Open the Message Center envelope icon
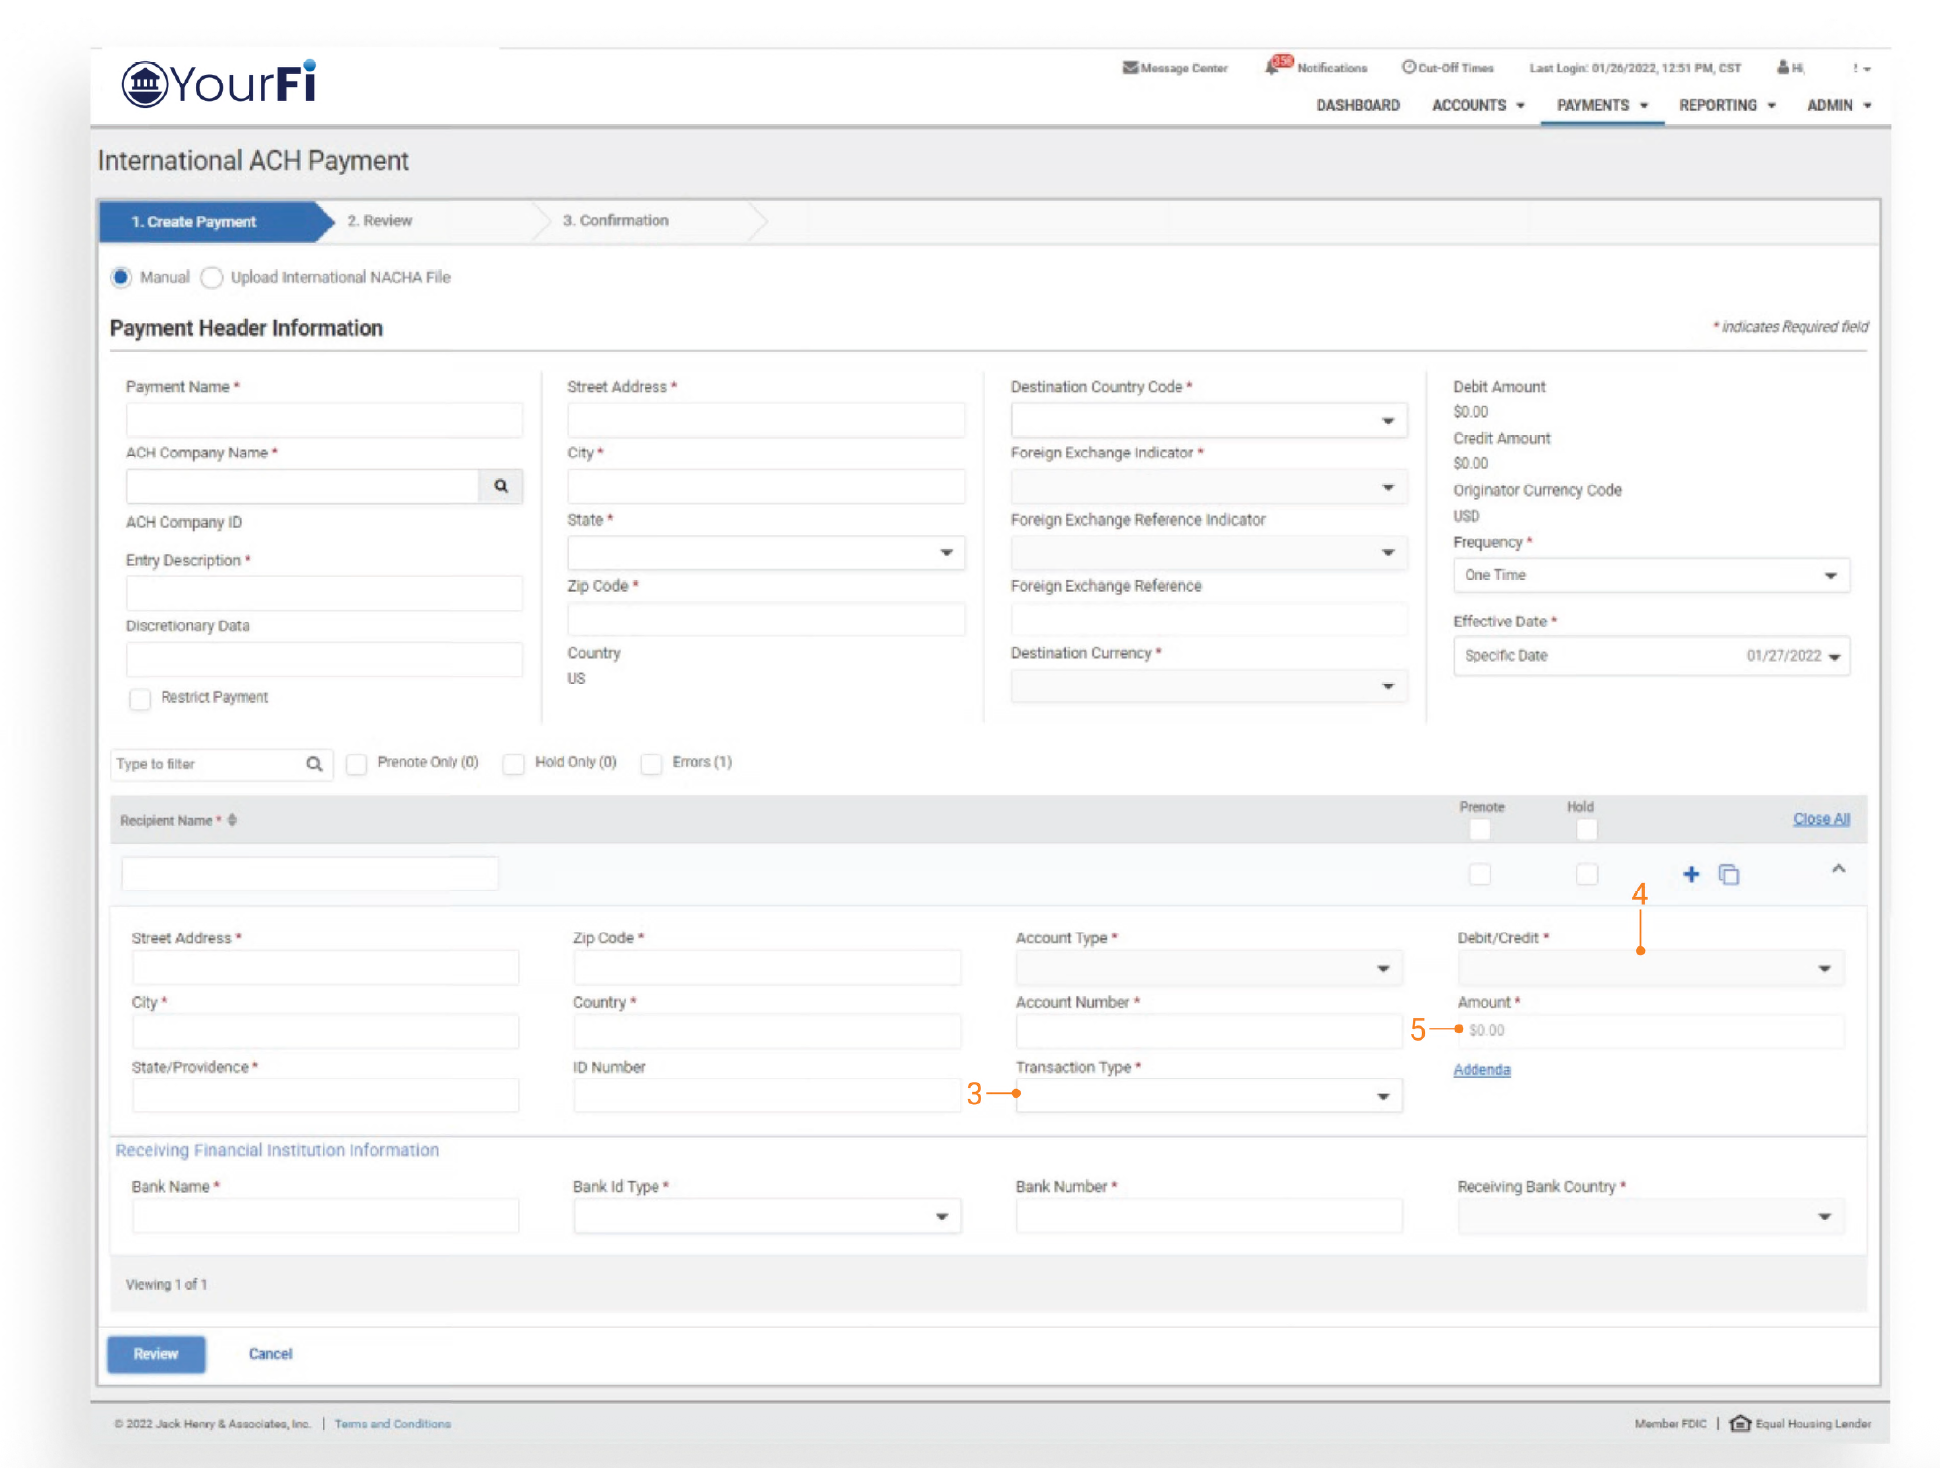This screenshot has width=1940, height=1468. pyautogui.click(x=1130, y=68)
